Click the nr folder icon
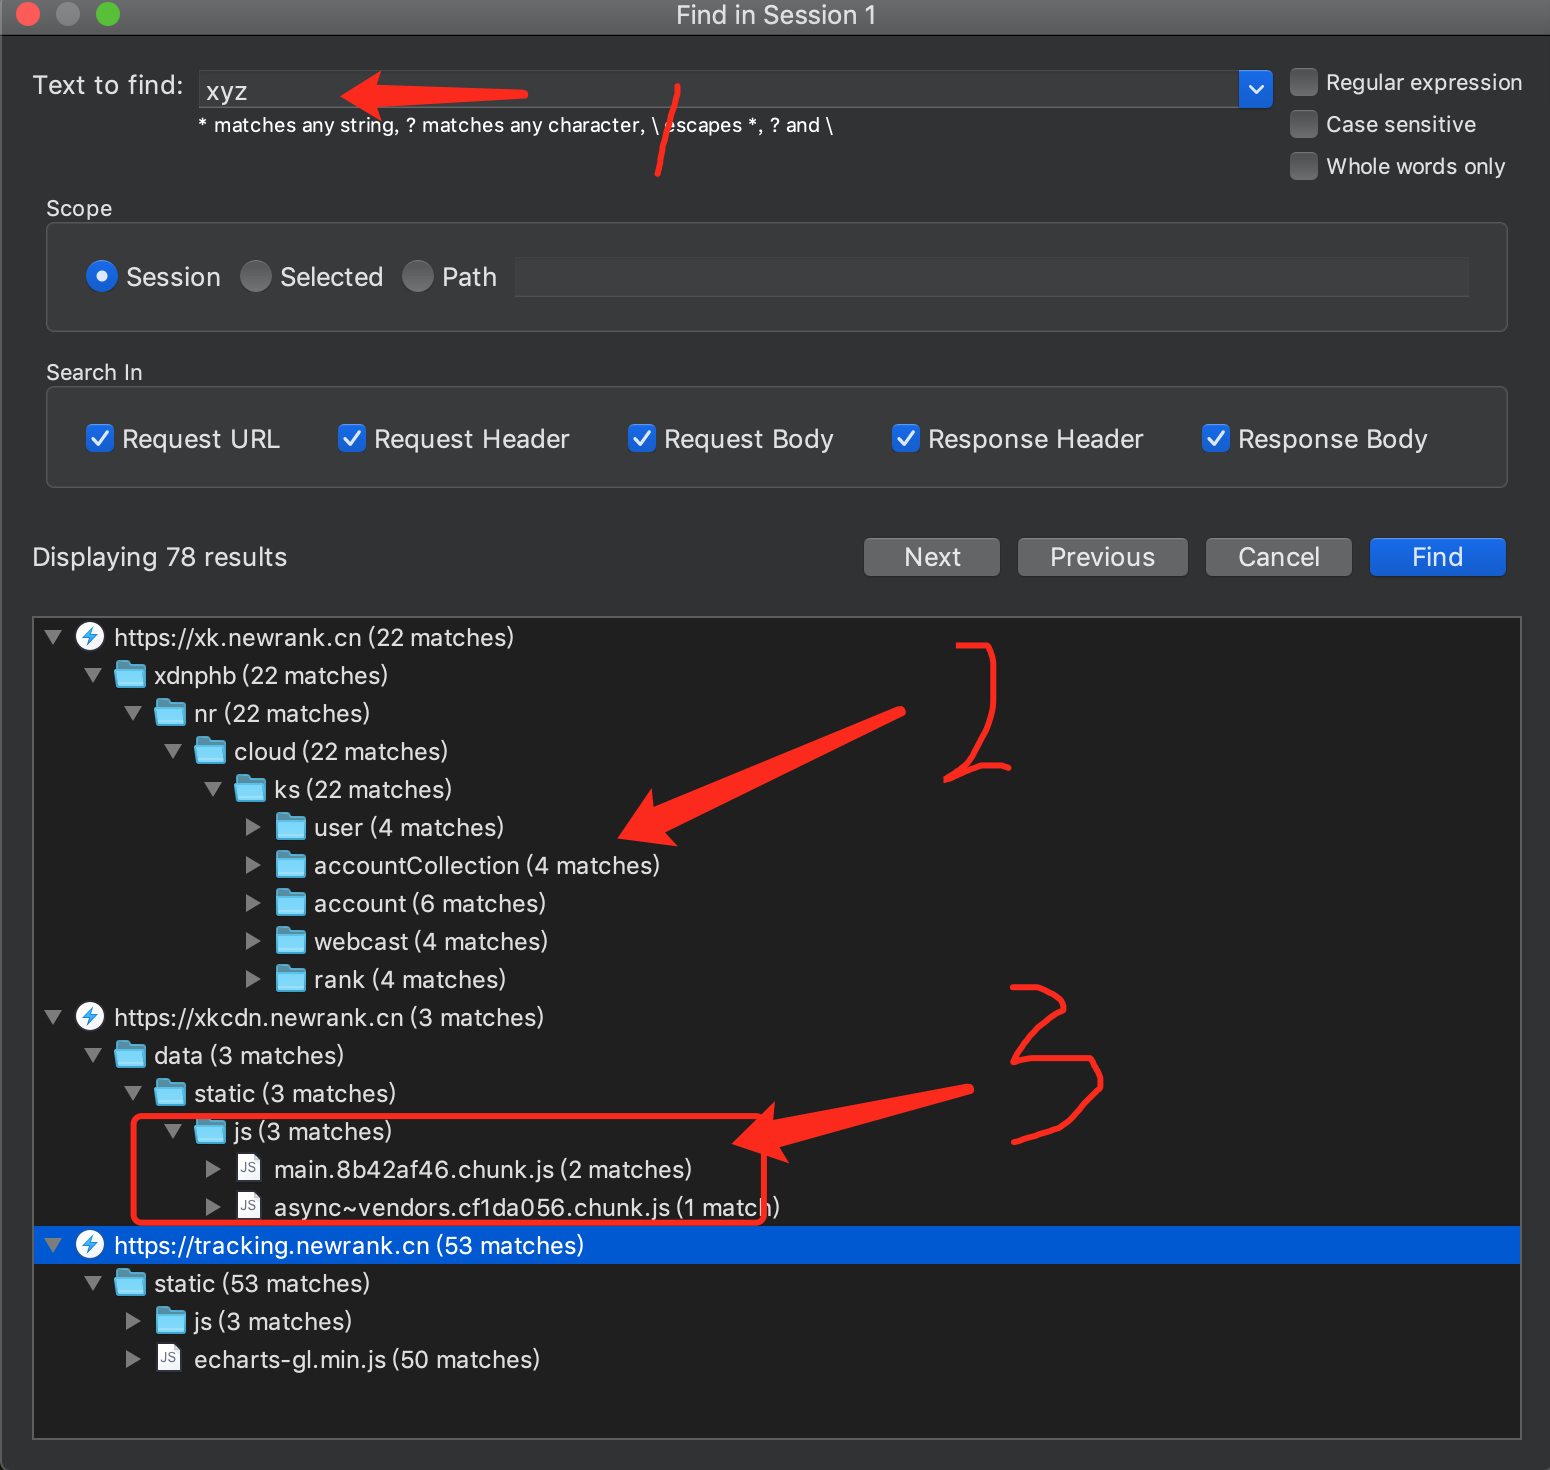 click(x=170, y=712)
